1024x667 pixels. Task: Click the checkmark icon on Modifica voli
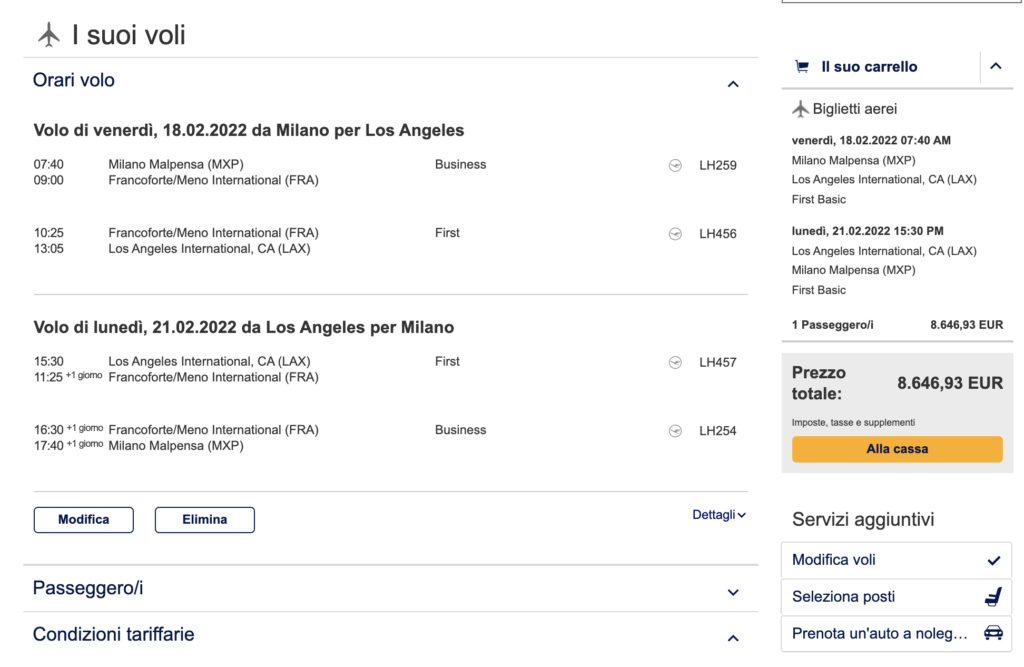[994, 561]
